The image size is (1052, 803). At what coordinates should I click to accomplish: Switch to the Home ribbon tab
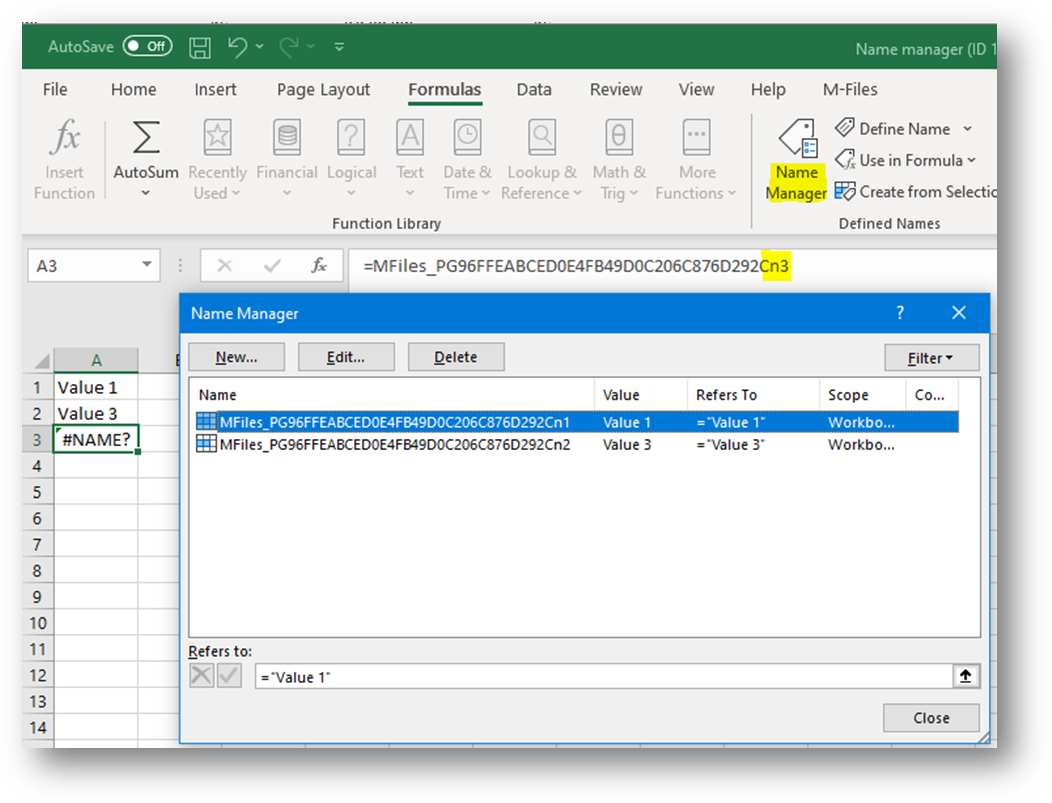pyautogui.click(x=134, y=89)
